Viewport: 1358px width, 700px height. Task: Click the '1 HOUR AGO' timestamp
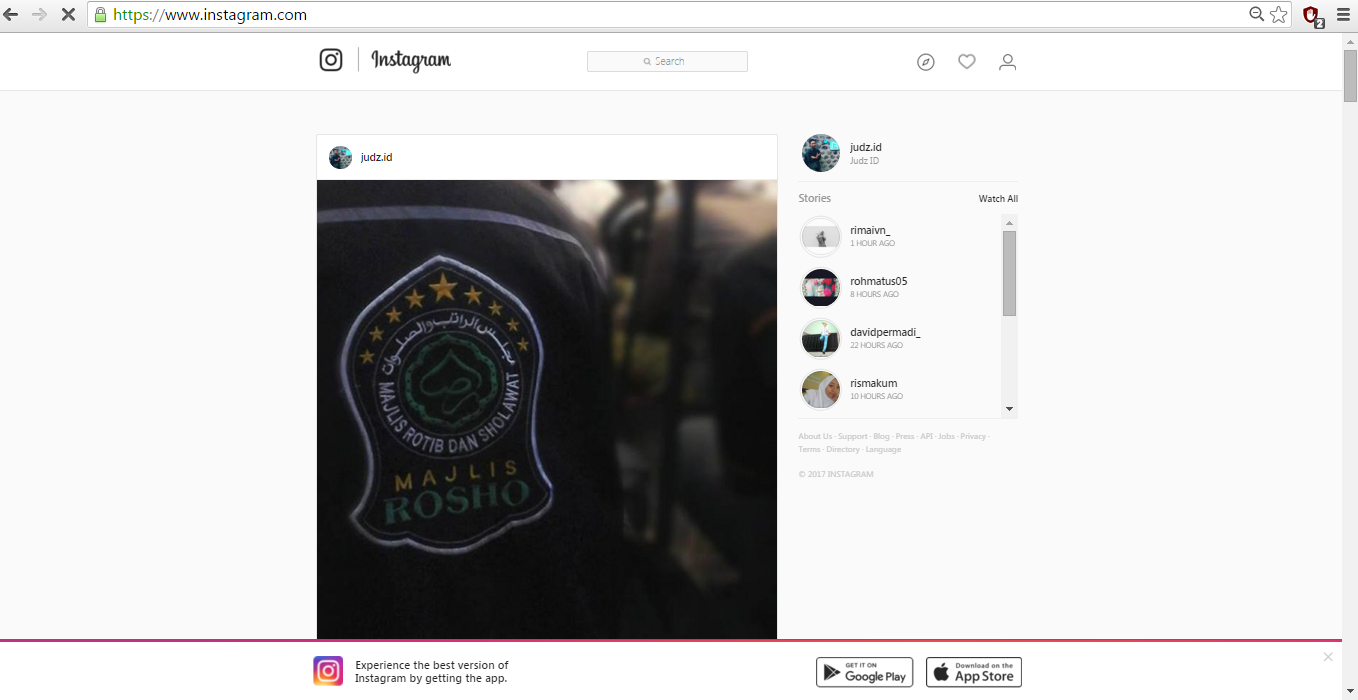(x=873, y=244)
